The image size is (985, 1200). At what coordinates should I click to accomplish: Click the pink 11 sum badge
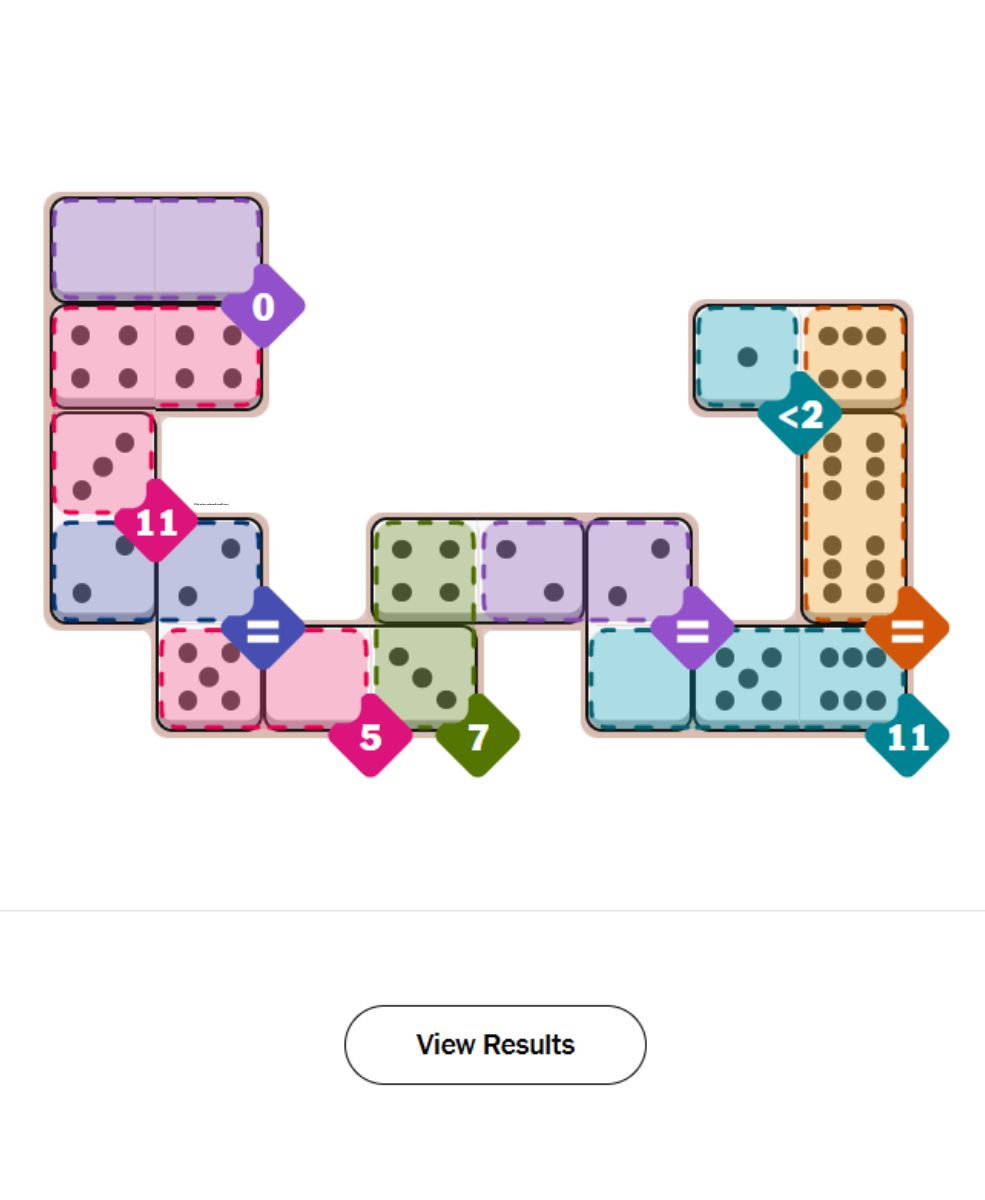click(156, 521)
